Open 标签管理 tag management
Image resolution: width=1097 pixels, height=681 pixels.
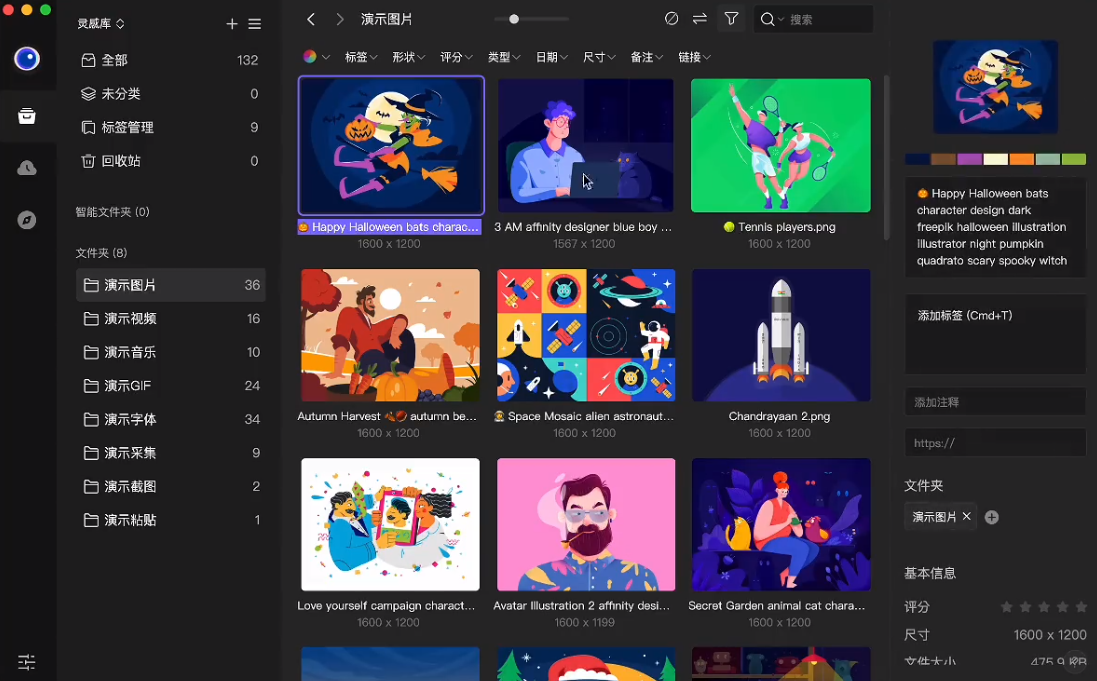coord(170,127)
